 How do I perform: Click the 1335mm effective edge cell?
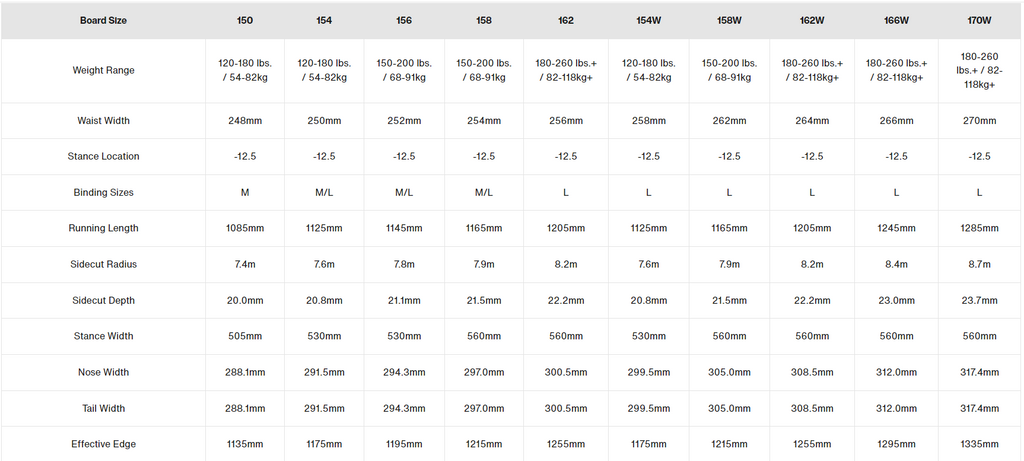[x=979, y=444]
